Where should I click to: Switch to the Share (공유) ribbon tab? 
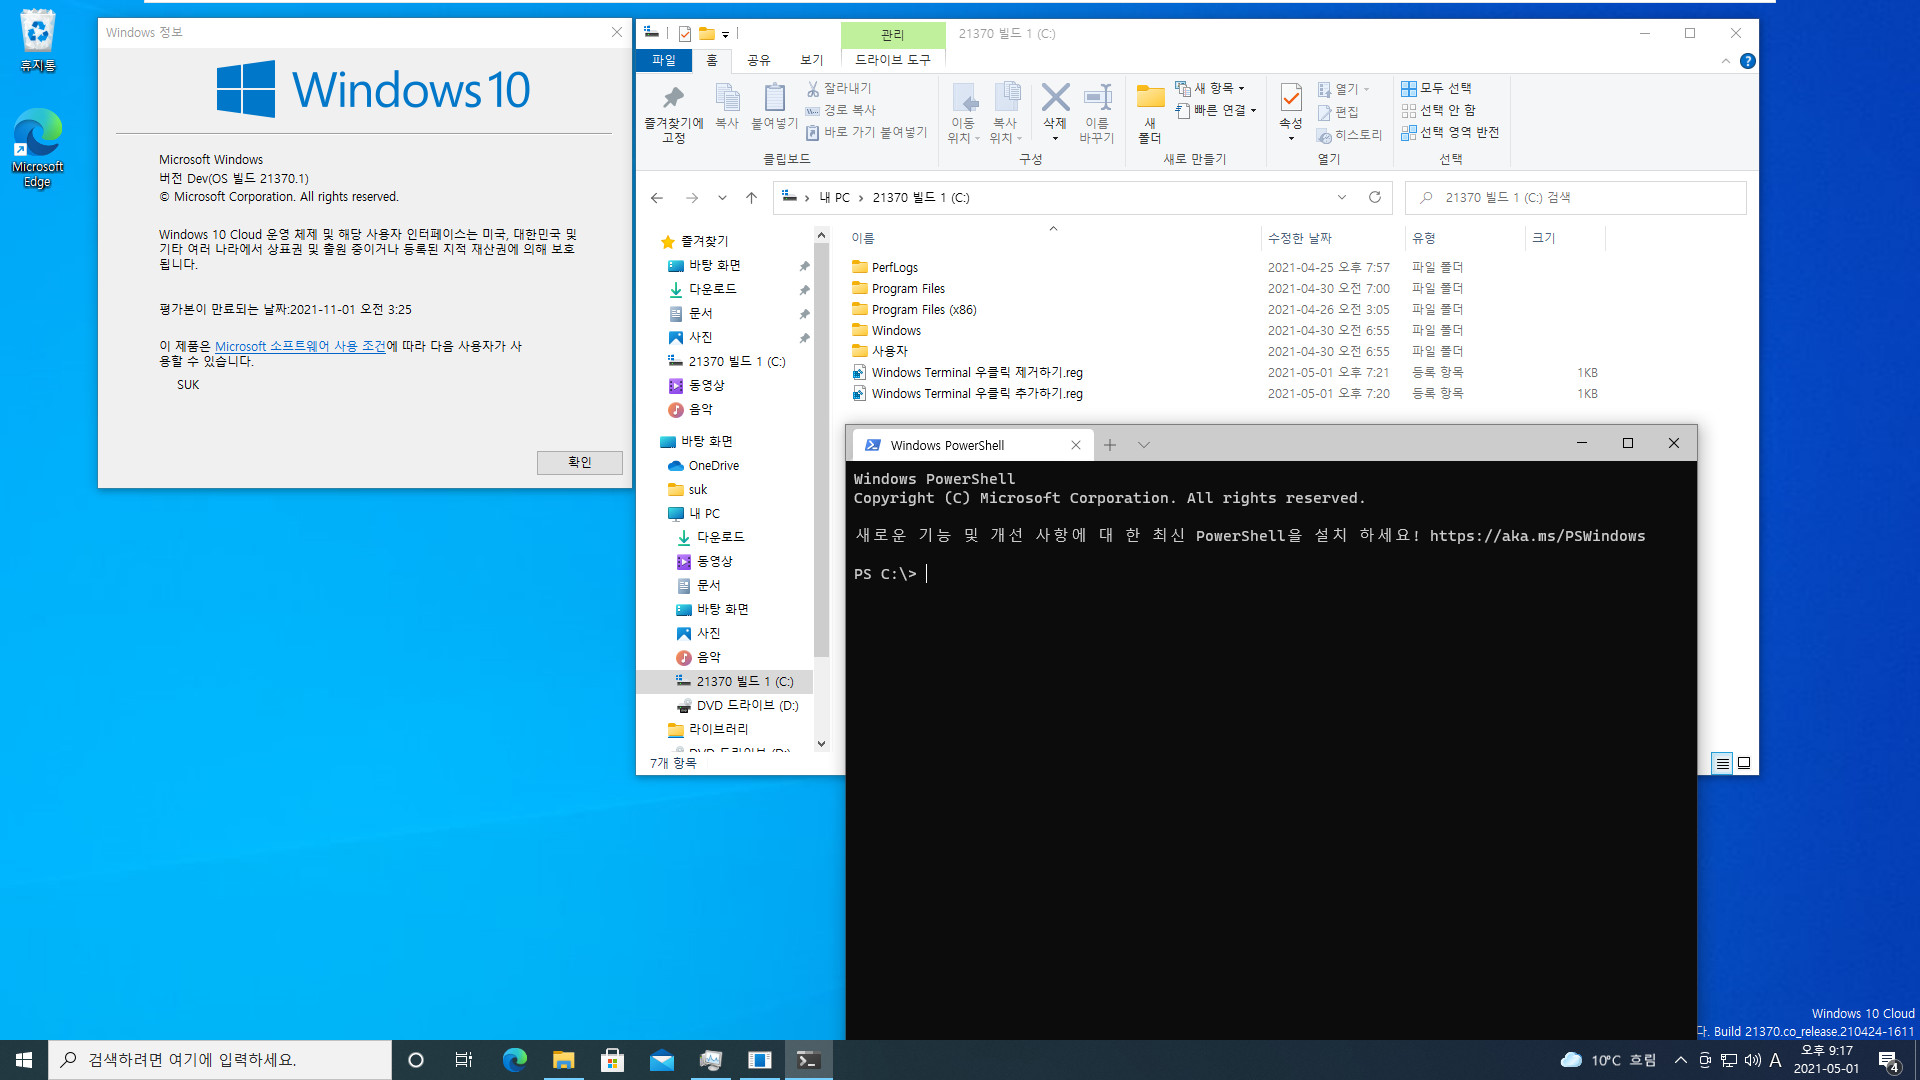pos(759,60)
